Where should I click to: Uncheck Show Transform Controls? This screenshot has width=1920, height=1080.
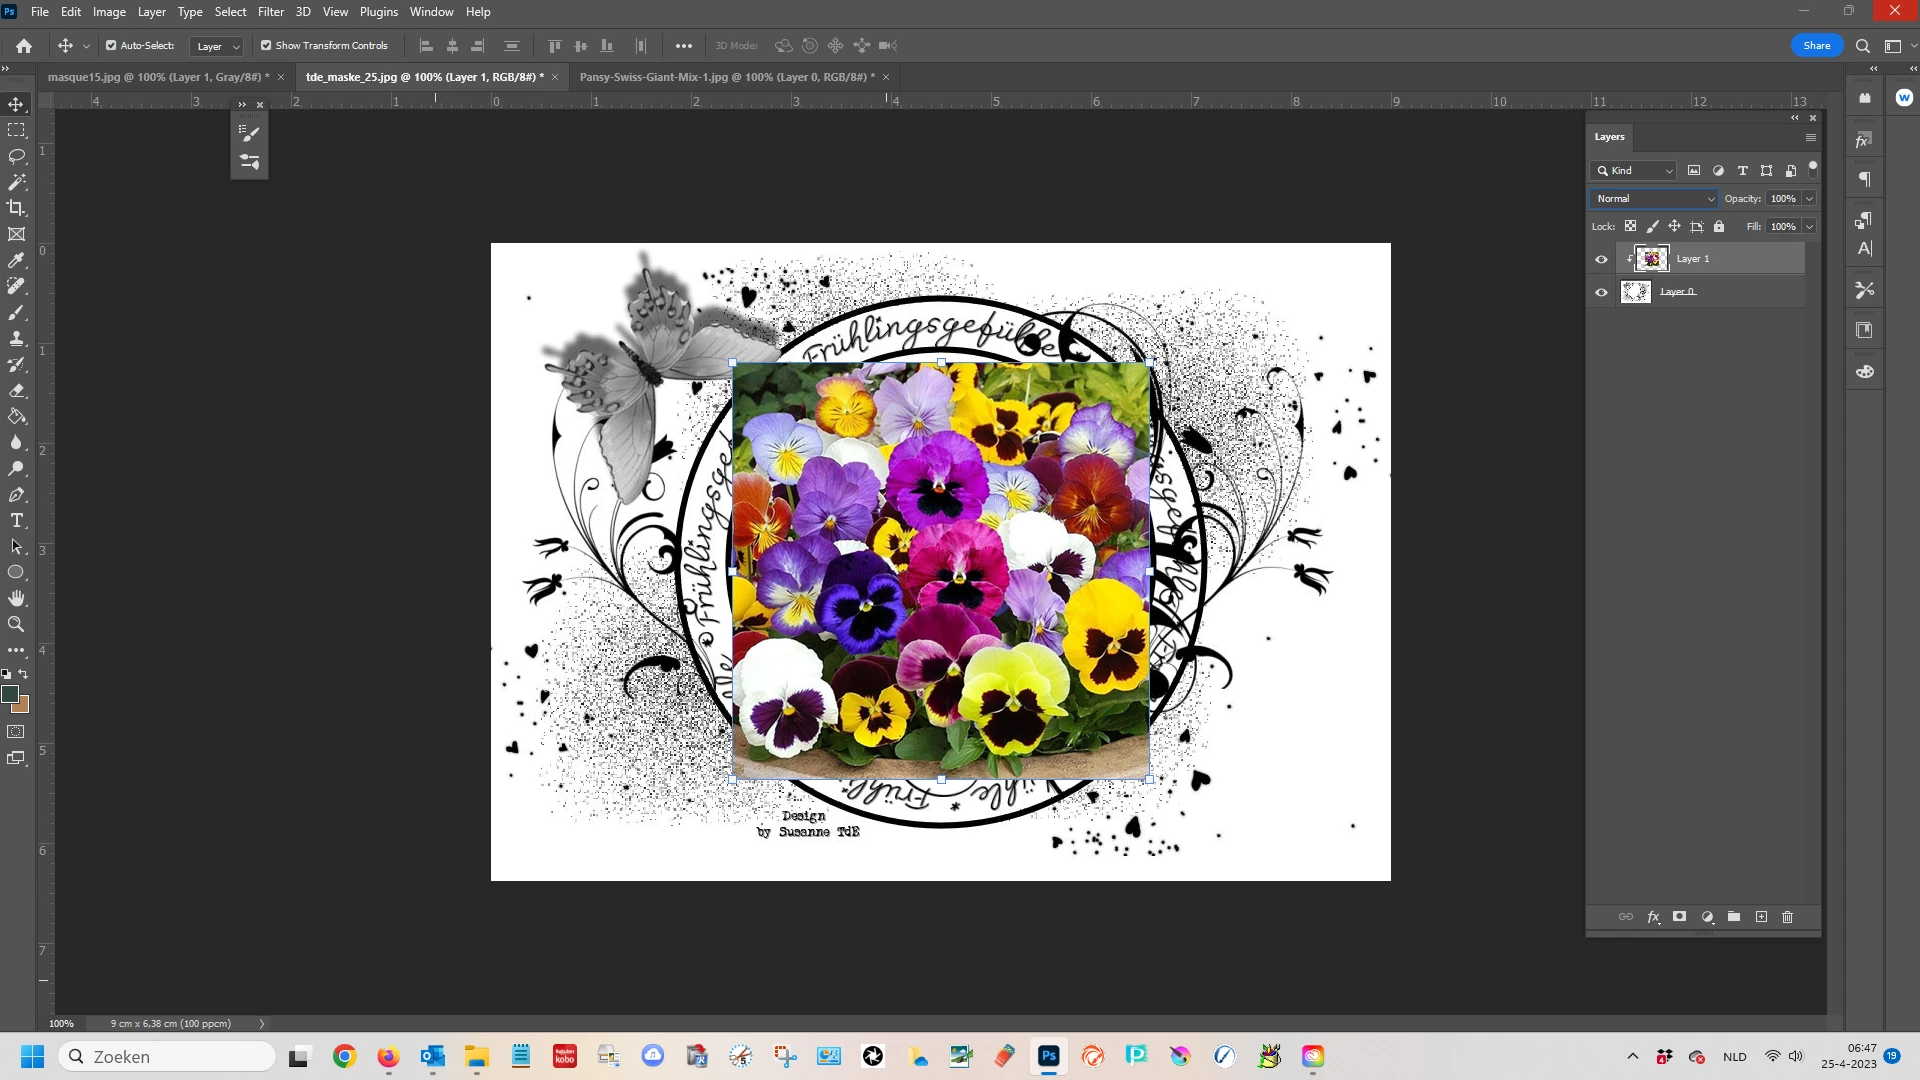pyautogui.click(x=266, y=46)
